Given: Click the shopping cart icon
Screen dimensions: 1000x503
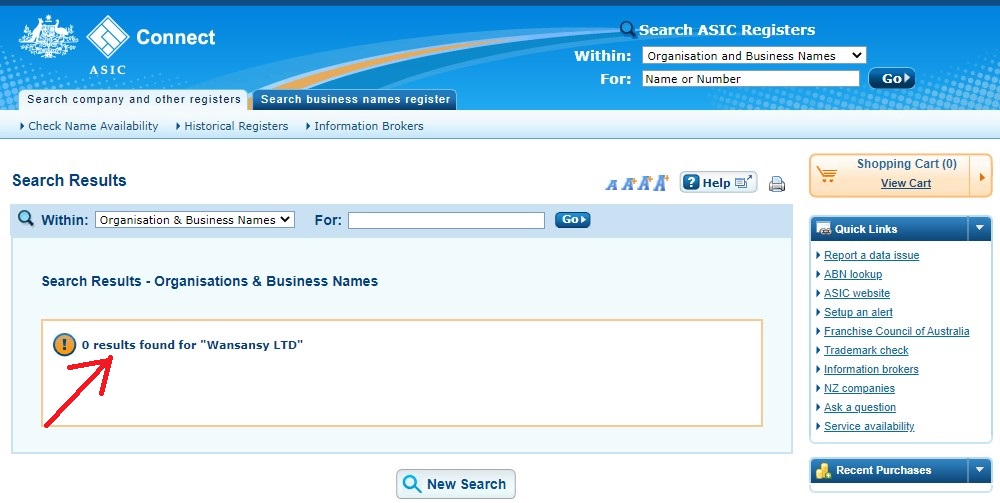Looking at the screenshot, I should (x=827, y=174).
